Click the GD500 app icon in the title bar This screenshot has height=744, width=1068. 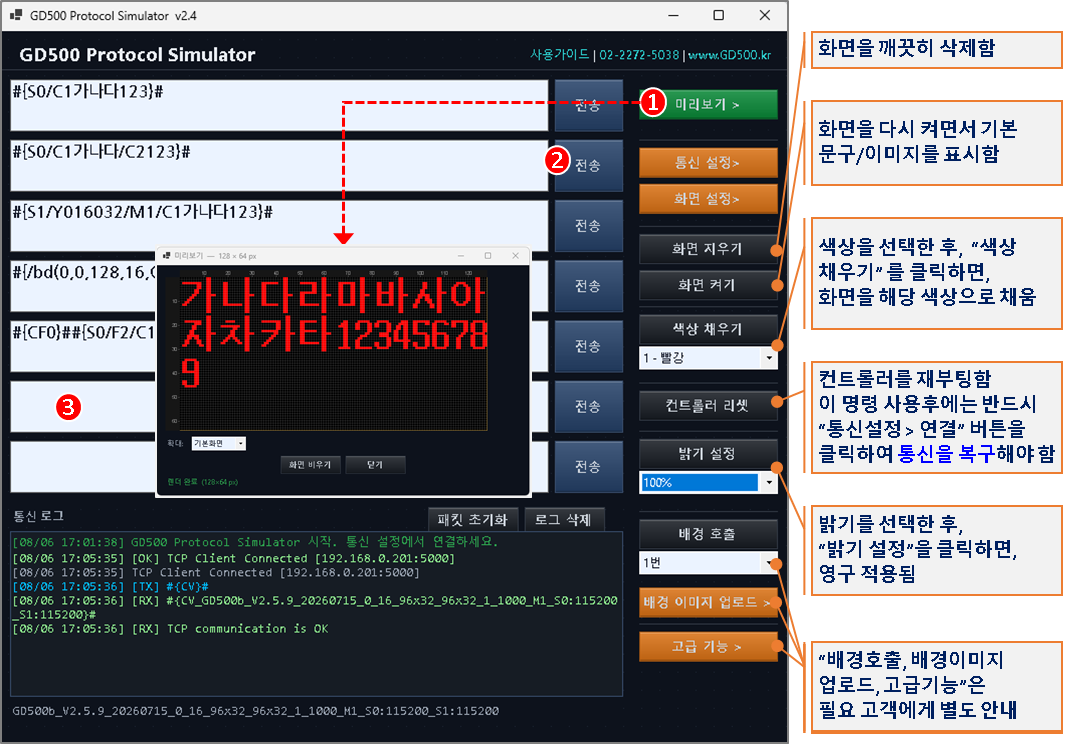(16, 15)
